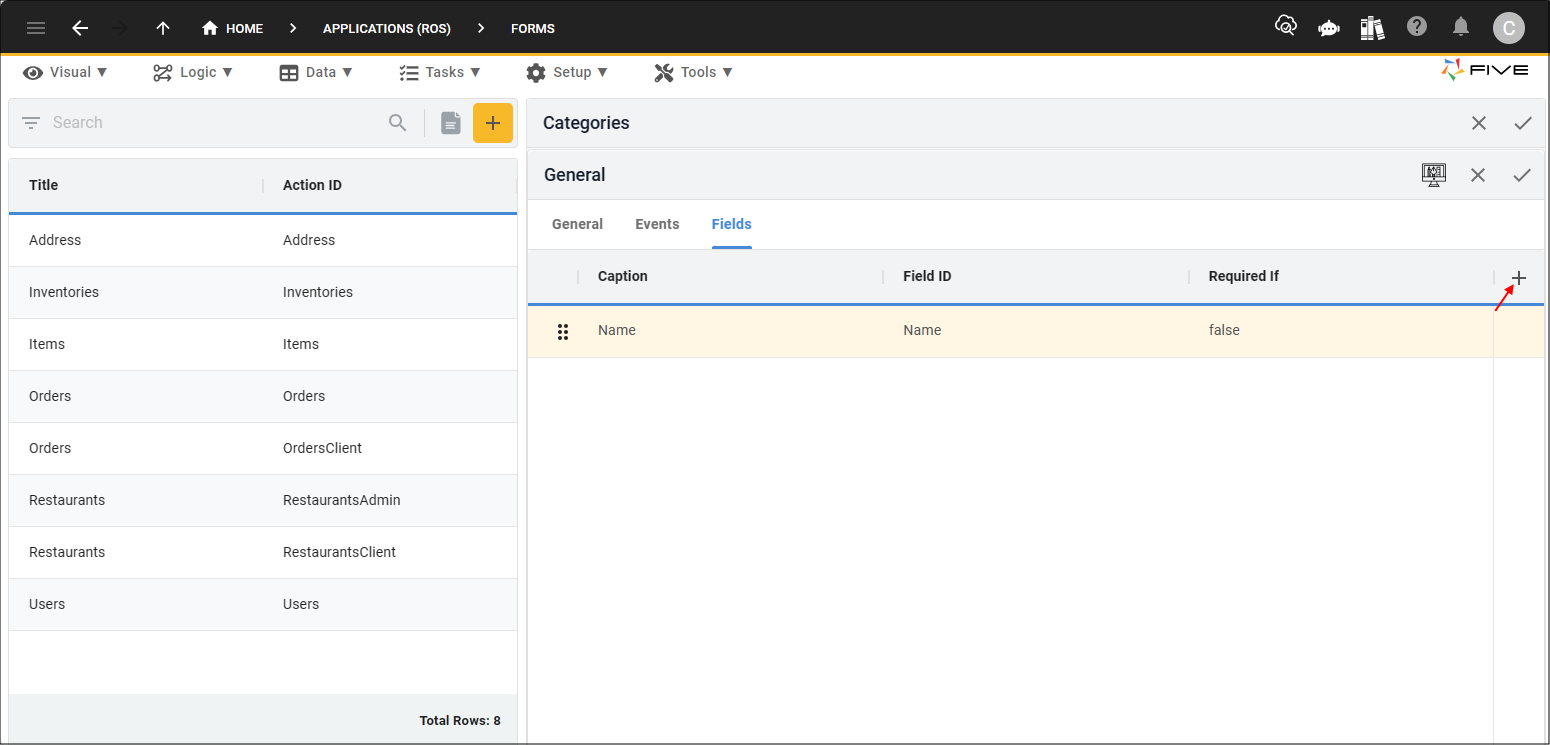This screenshot has width=1550, height=745.
Task: Click 'false' in the Required If column
Action: 1224,330
